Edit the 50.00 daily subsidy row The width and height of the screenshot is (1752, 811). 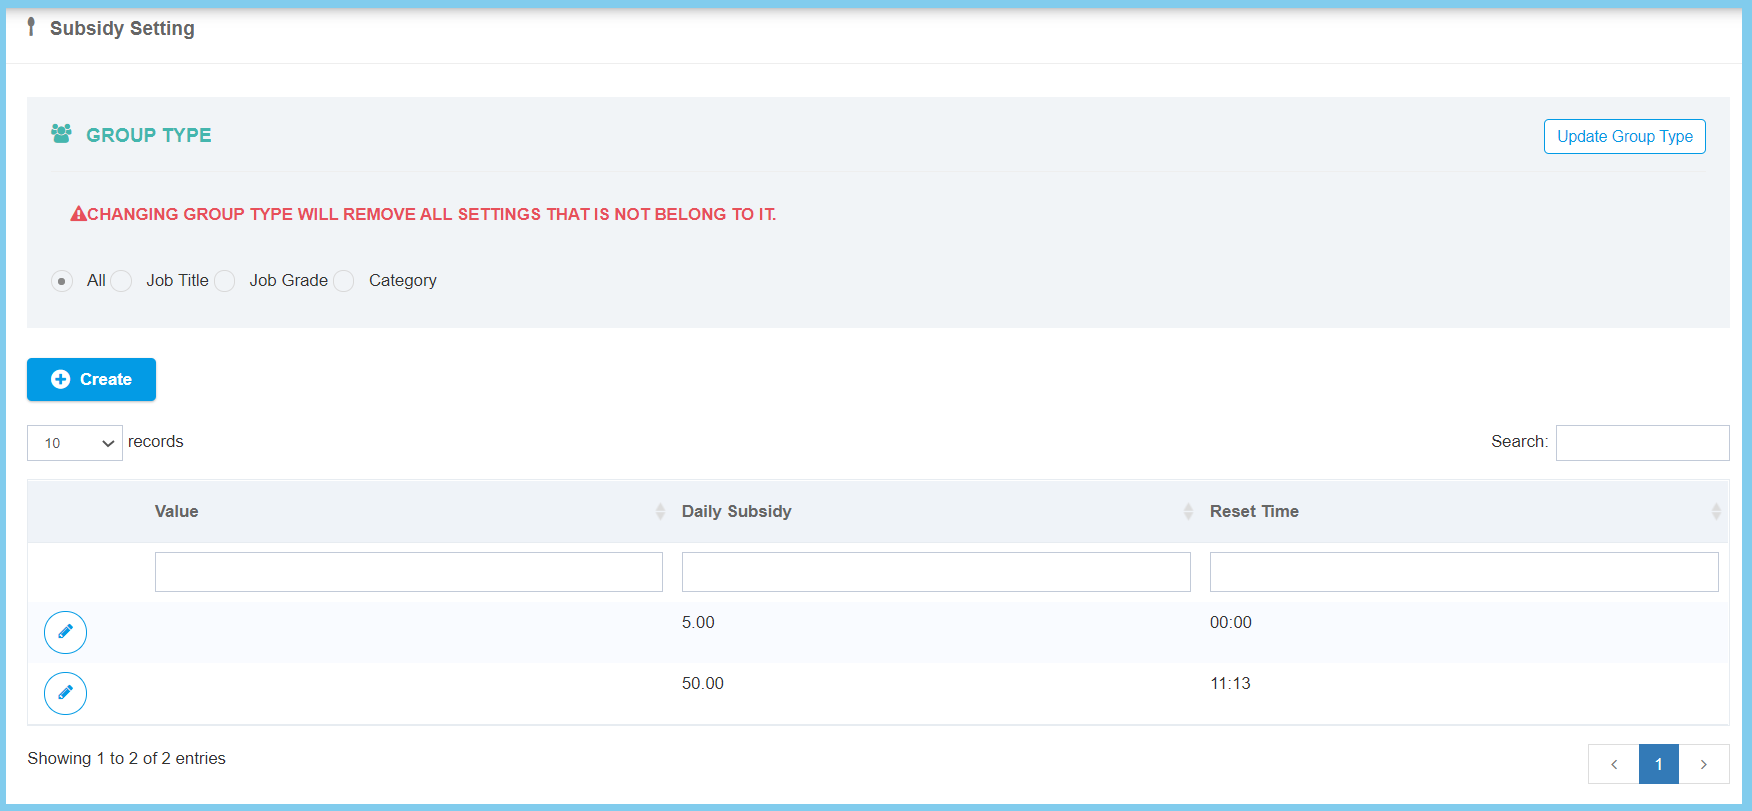(65, 693)
